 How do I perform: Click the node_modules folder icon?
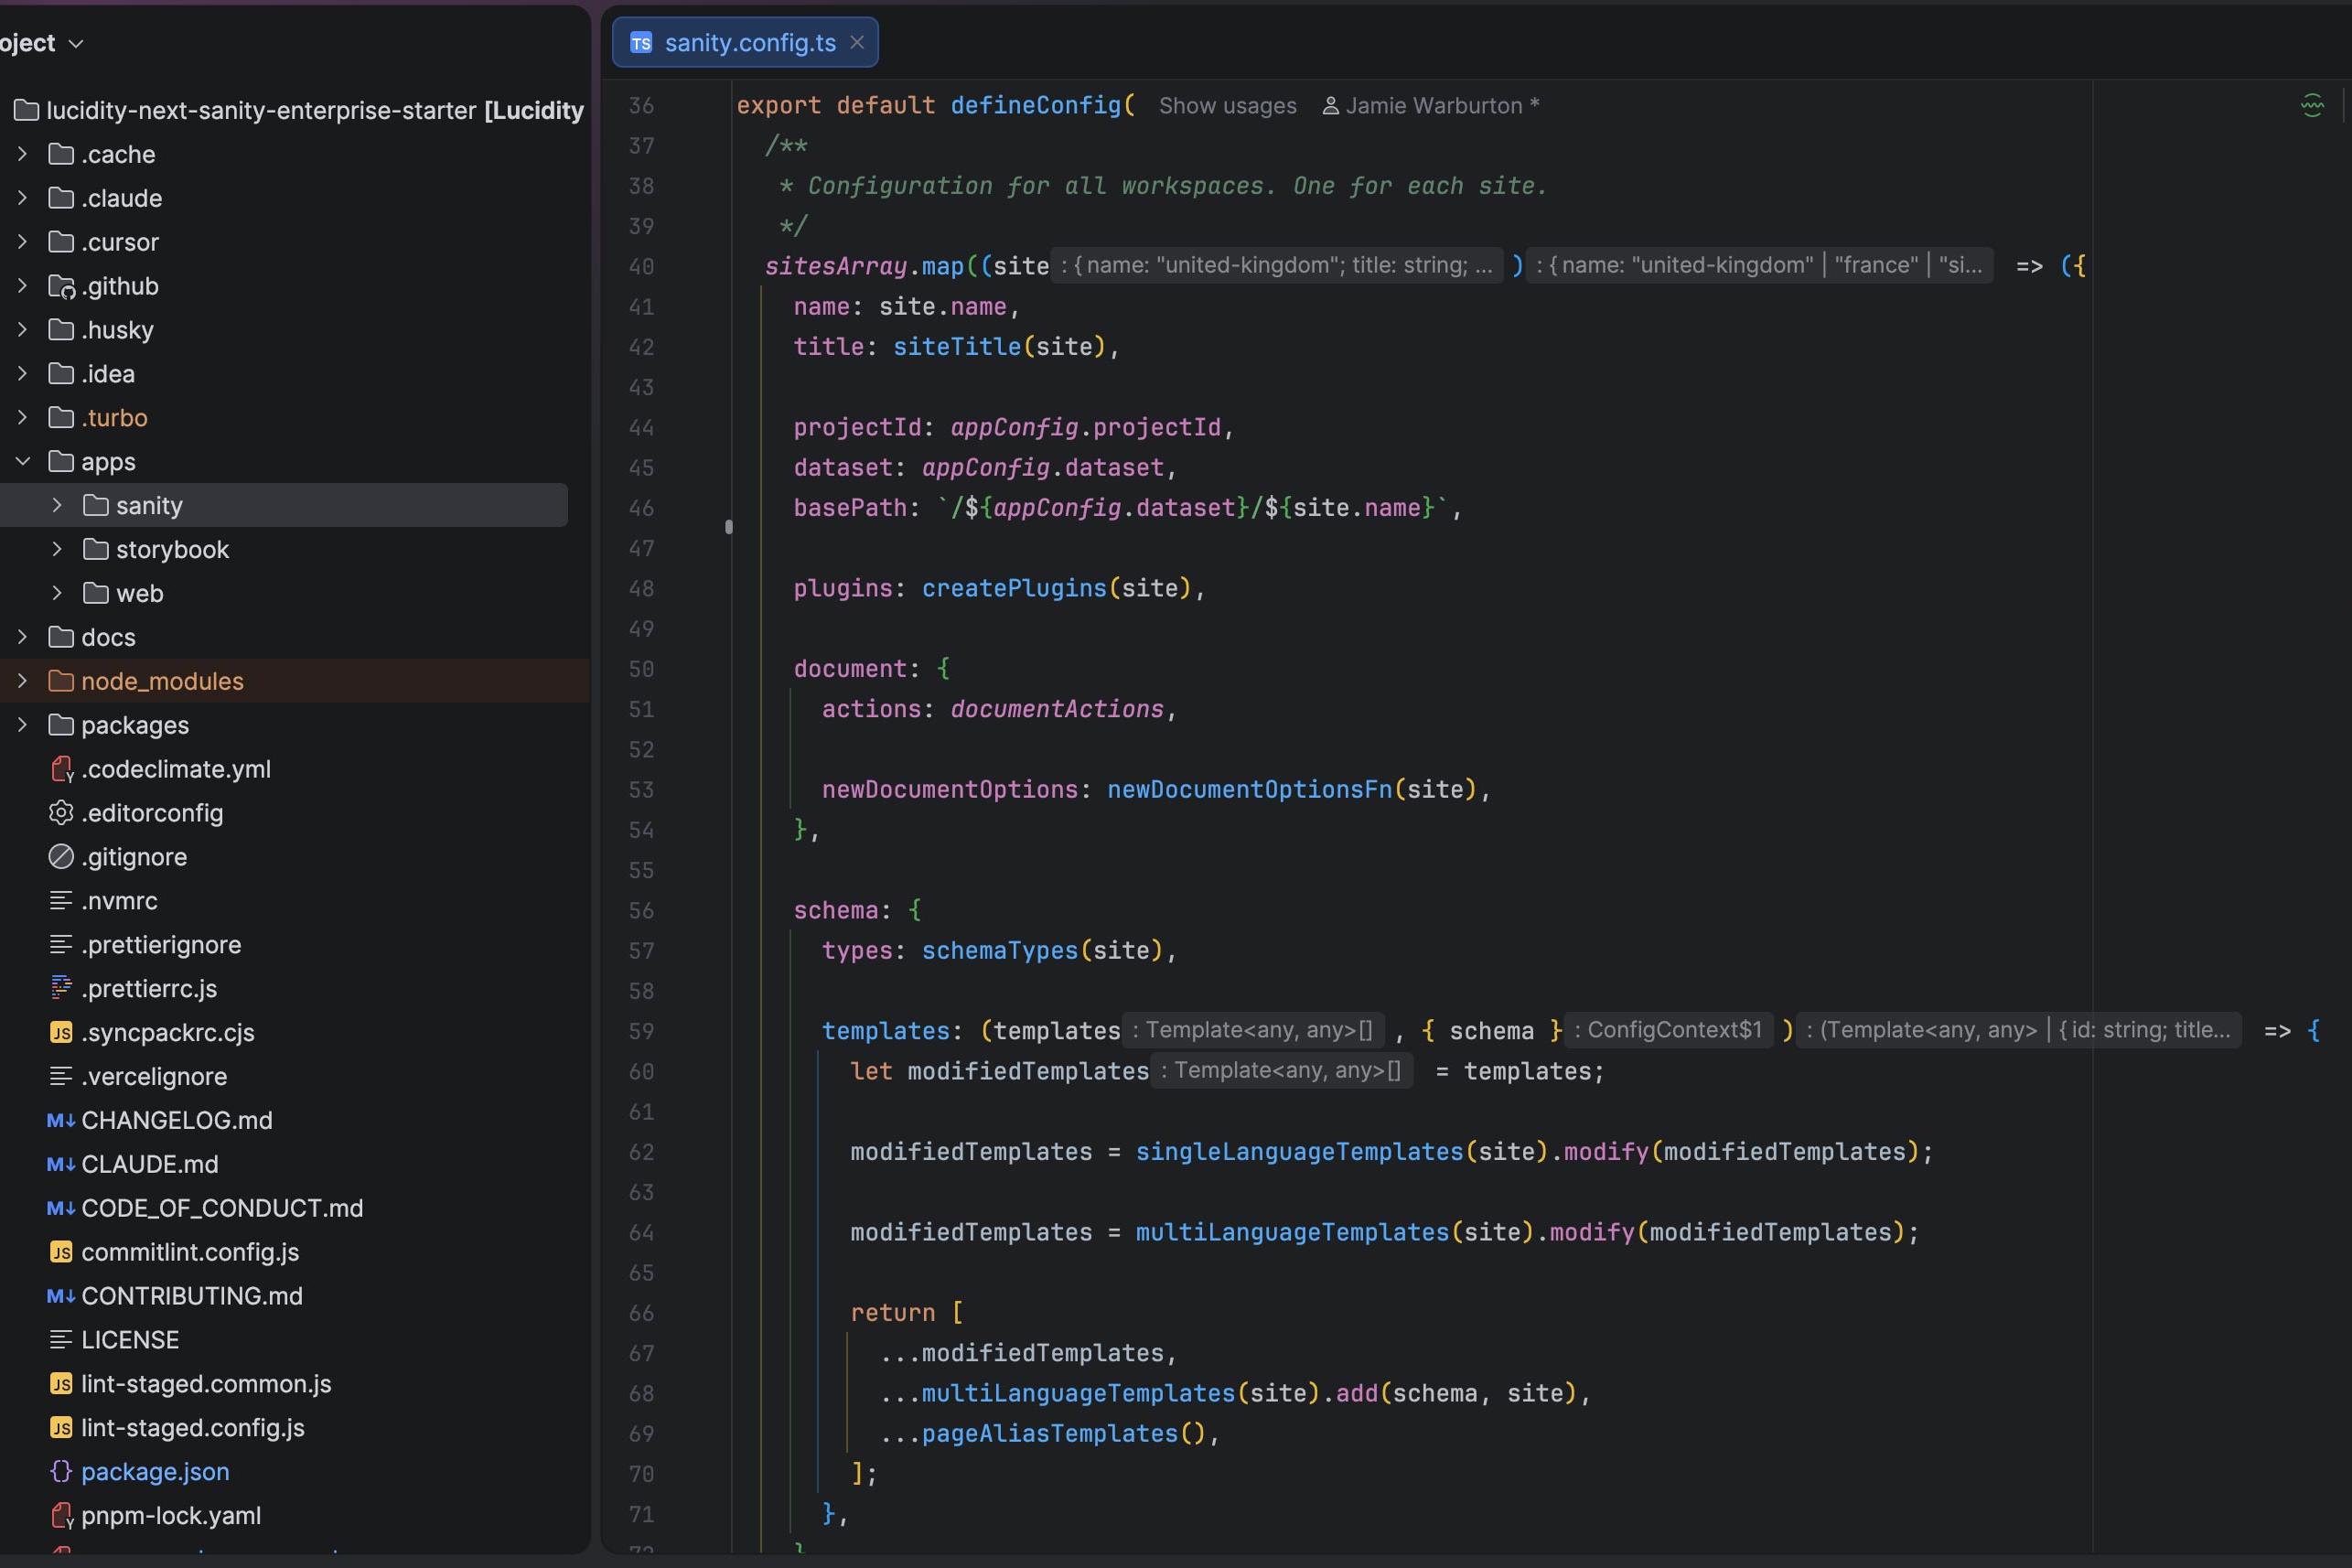pyautogui.click(x=61, y=681)
